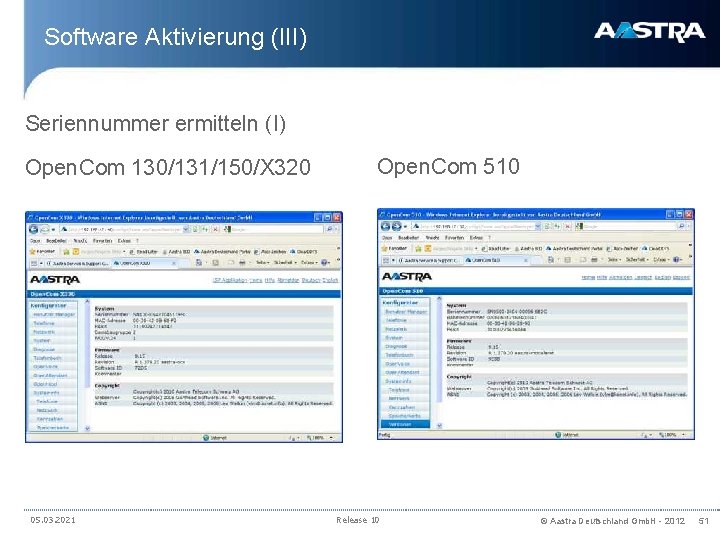Open Sicherheit dropdown in OpenCom X320 command bar
The width and height of the screenshot is (720, 540).
pos(285,263)
